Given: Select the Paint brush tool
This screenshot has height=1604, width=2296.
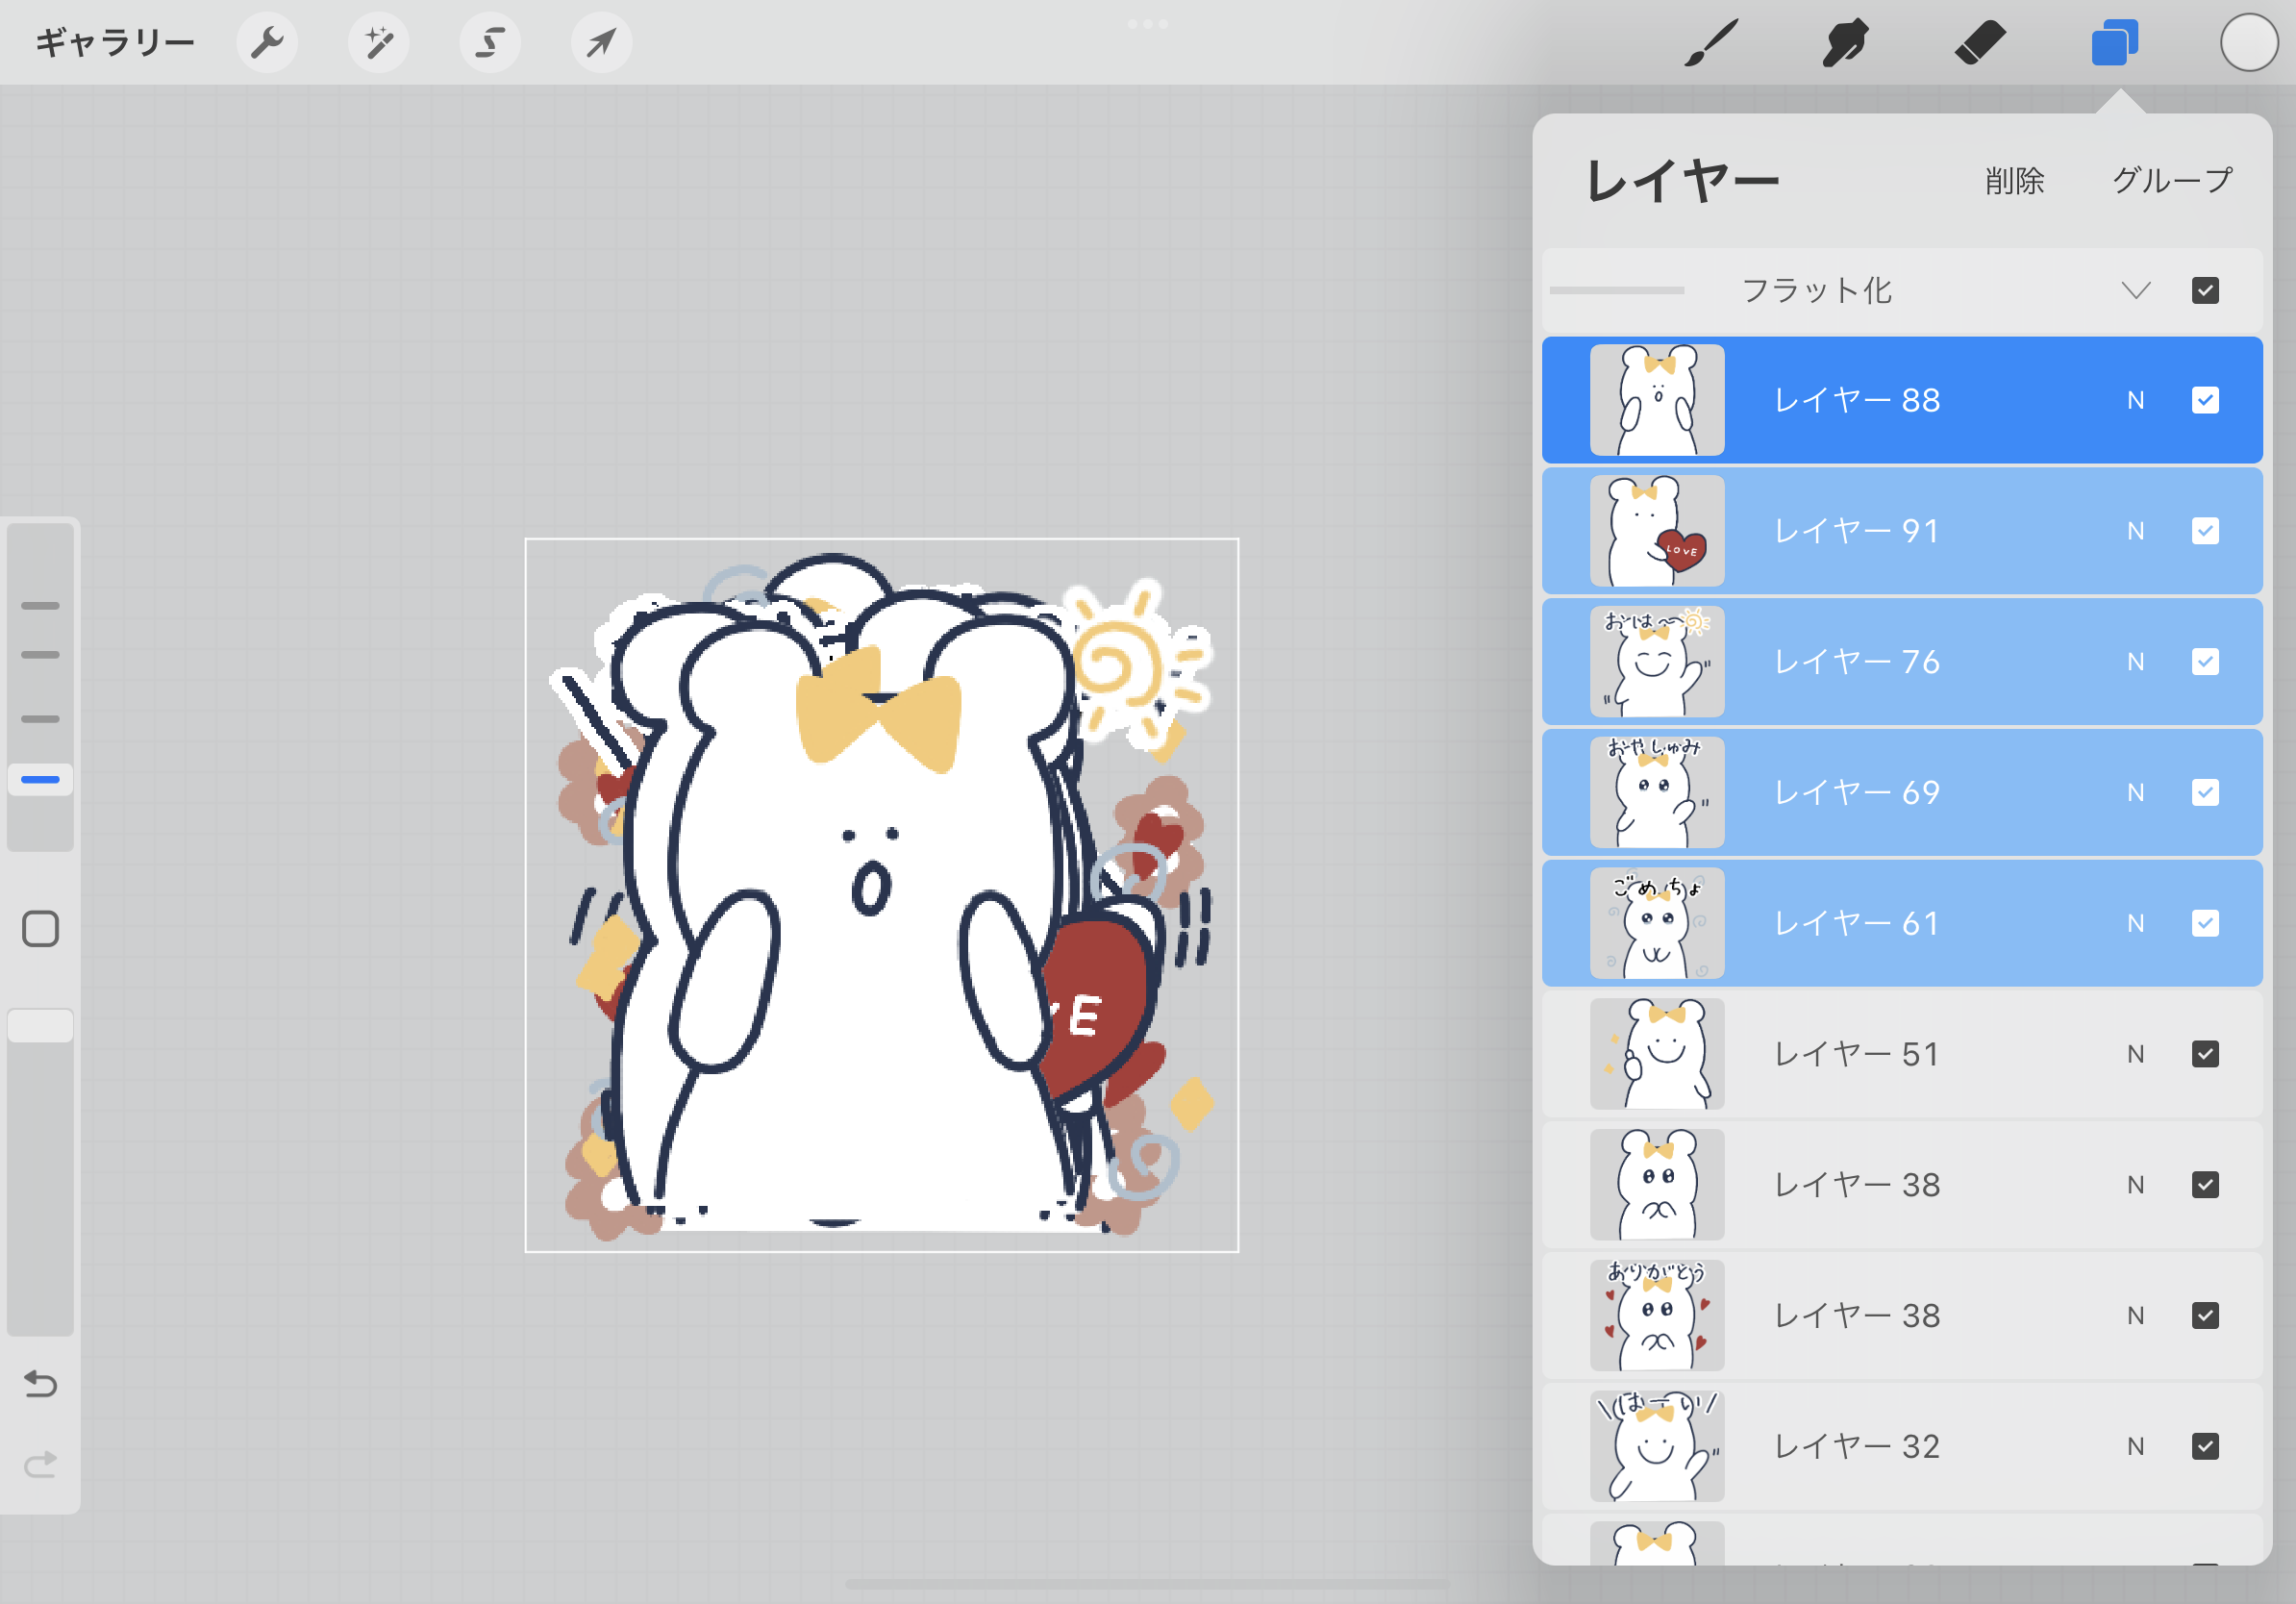Looking at the screenshot, I should [x=1711, y=43].
